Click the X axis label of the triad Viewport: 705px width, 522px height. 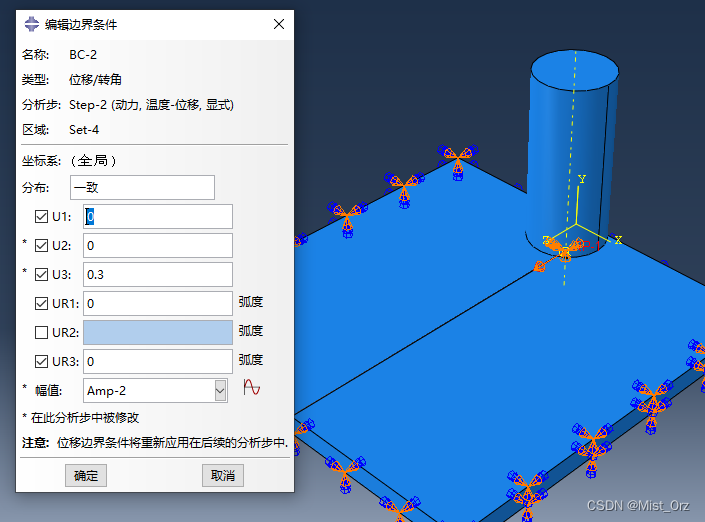coord(618,240)
